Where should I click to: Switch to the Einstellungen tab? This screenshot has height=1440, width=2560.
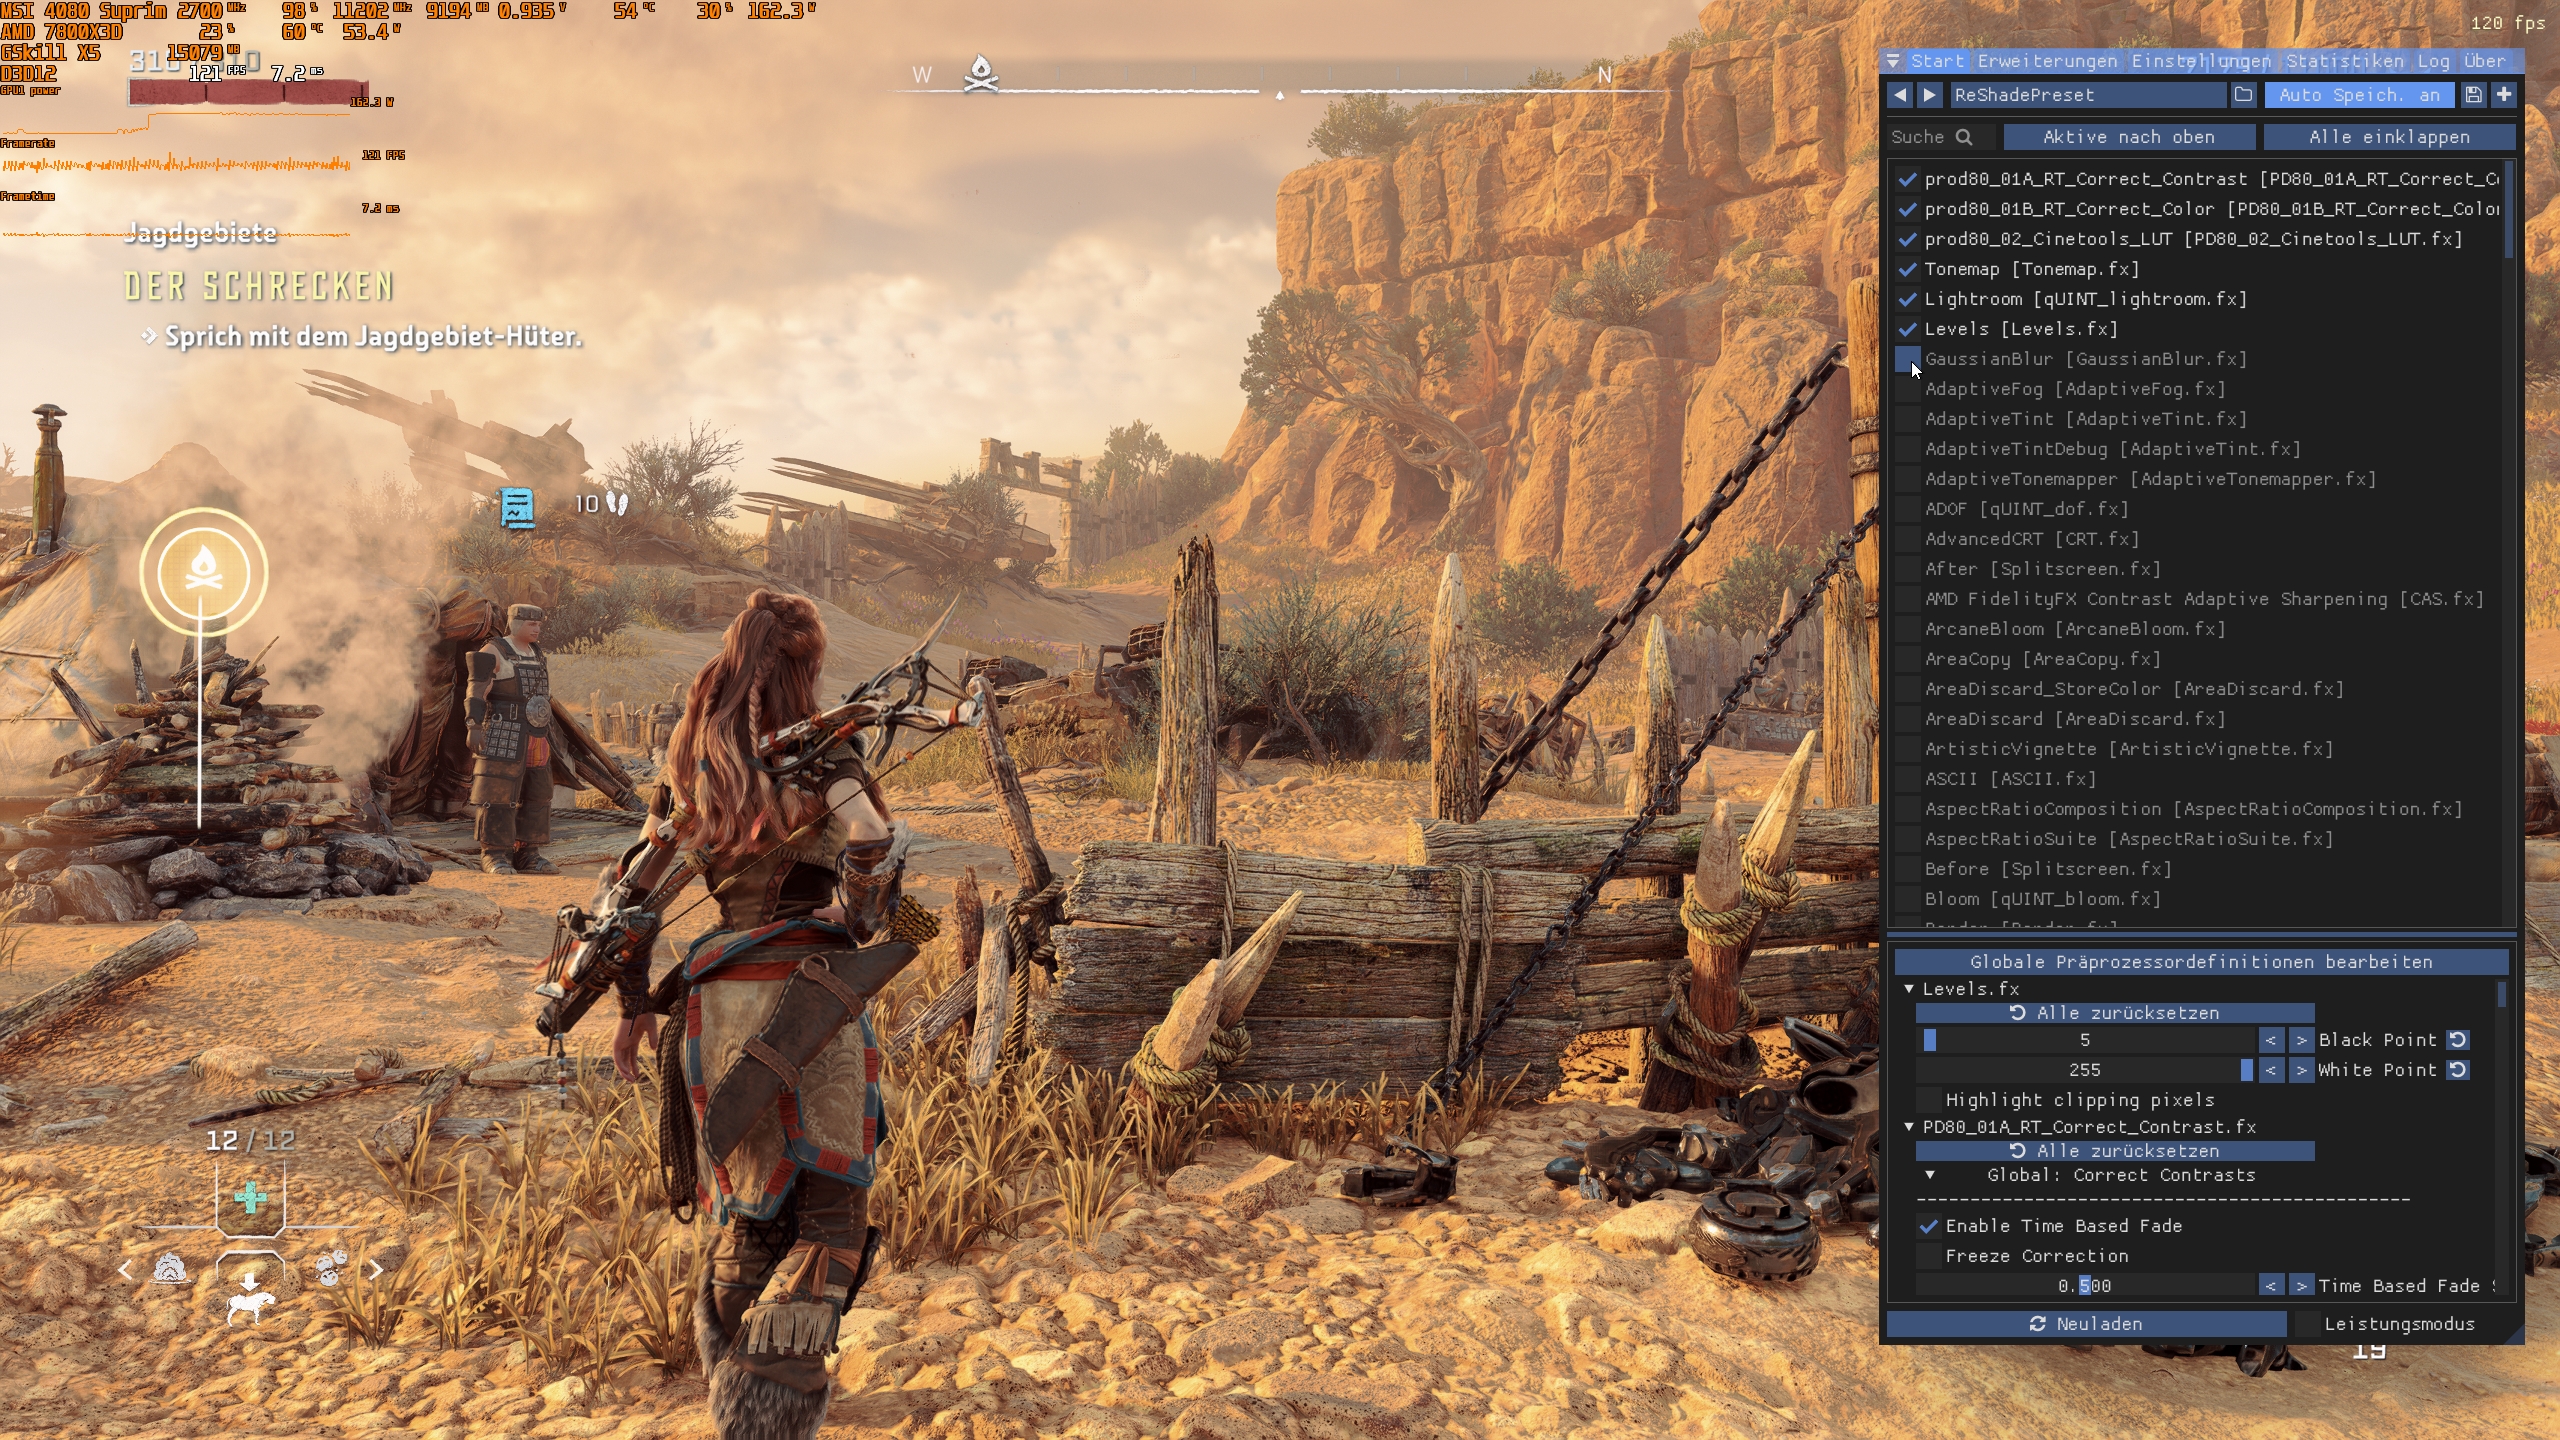[x=2201, y=61]
